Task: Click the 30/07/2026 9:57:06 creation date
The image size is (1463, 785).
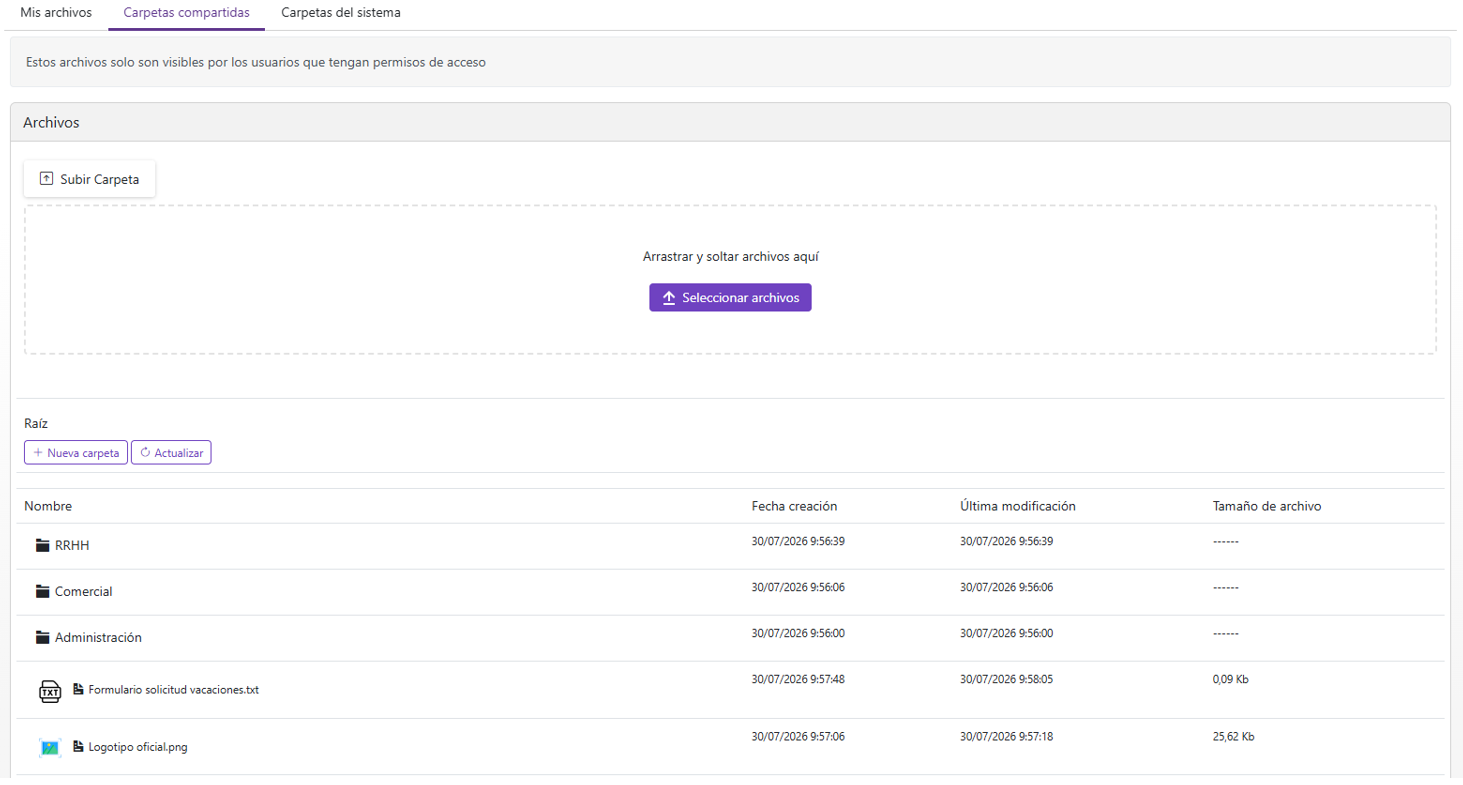Action: click(798, 737)
